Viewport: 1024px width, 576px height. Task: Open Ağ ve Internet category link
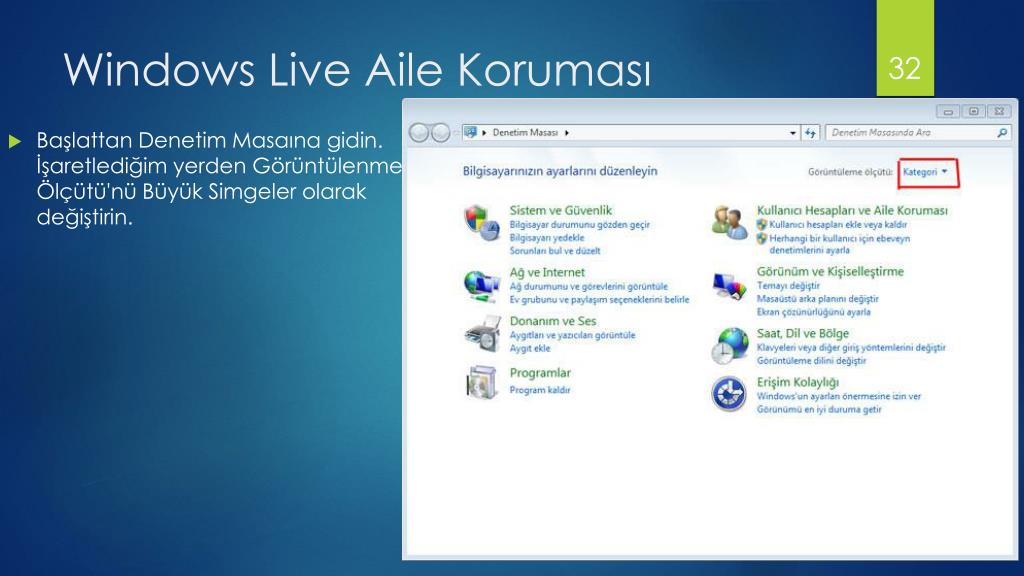click(x=547, y=272)
